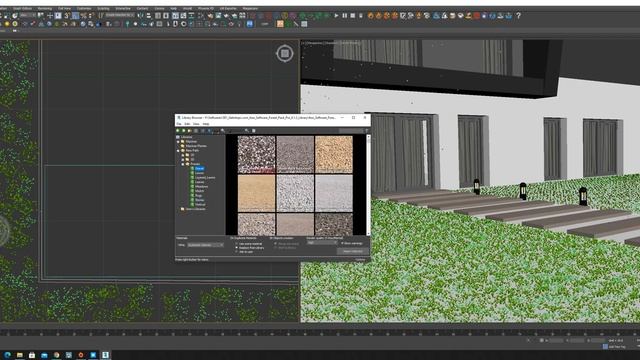This screenshot has width=640, height=360.
Task: Click the Library Browser vertical scrollbar
Action: point(369,185)
